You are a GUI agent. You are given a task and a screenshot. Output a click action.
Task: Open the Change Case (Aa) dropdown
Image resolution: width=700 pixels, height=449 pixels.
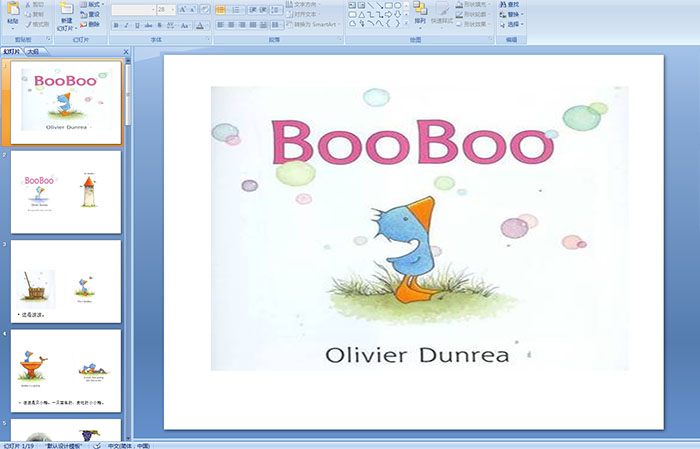(185, 25)
